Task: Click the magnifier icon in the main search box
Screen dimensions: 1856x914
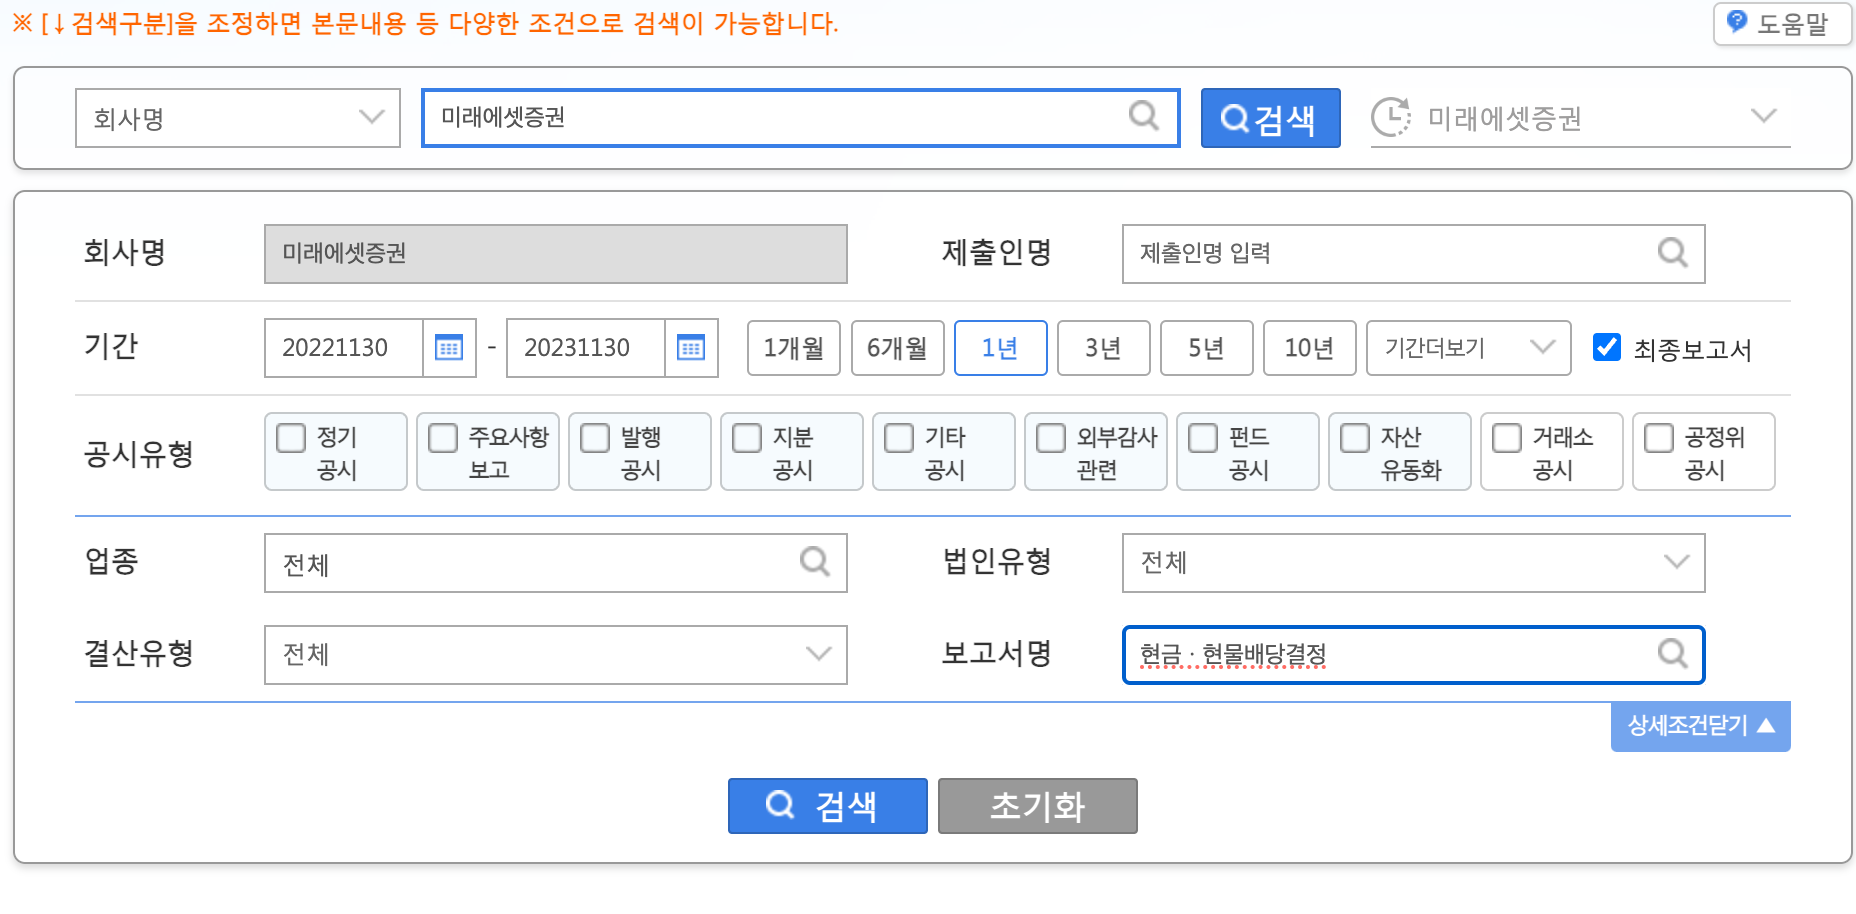Action: click(x=1143, y=116)
